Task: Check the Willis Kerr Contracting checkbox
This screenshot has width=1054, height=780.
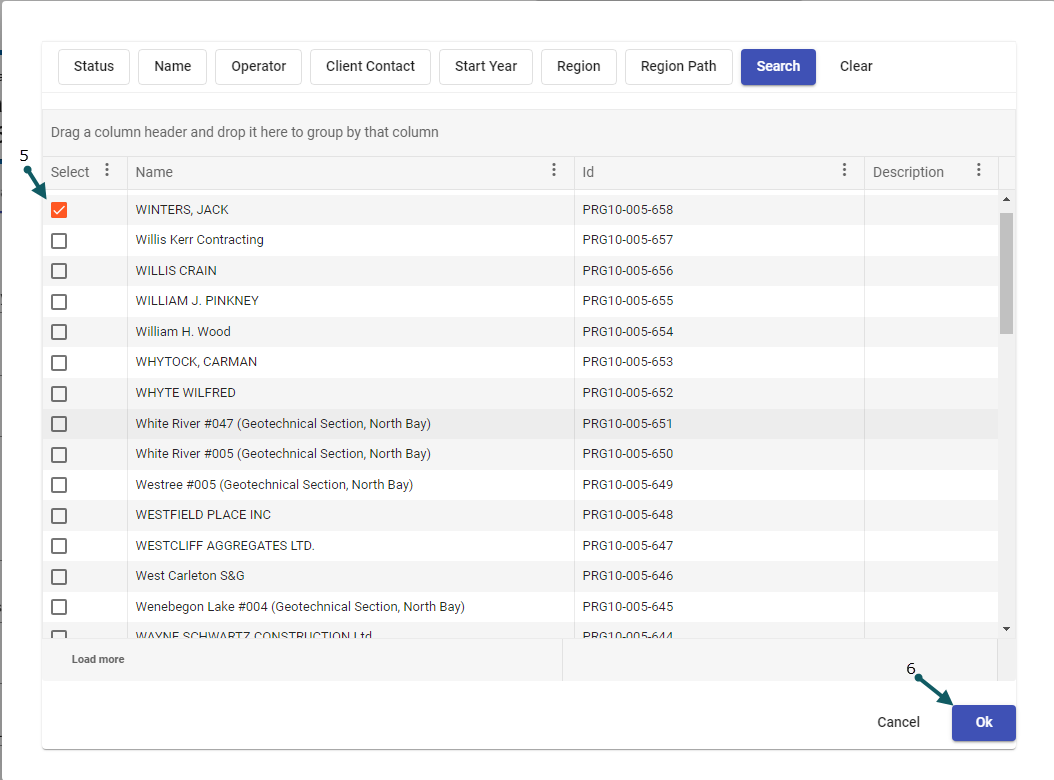Action: tap(59, 241)
